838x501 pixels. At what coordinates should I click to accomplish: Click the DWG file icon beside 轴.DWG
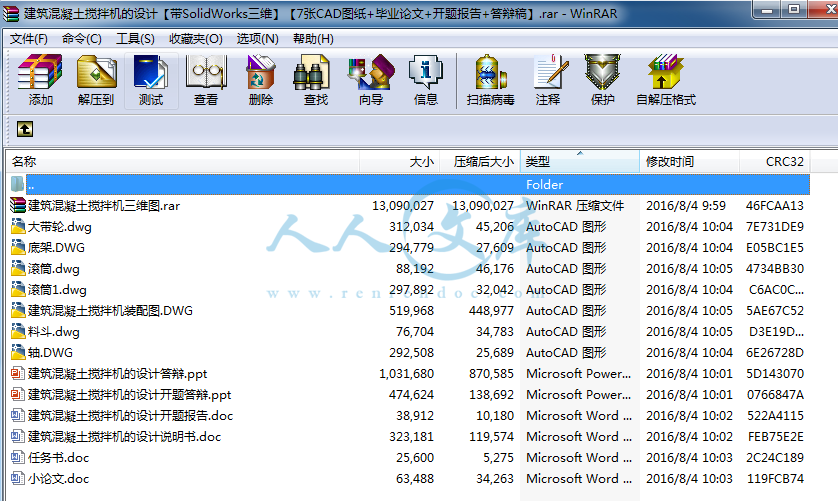(18, 353)
